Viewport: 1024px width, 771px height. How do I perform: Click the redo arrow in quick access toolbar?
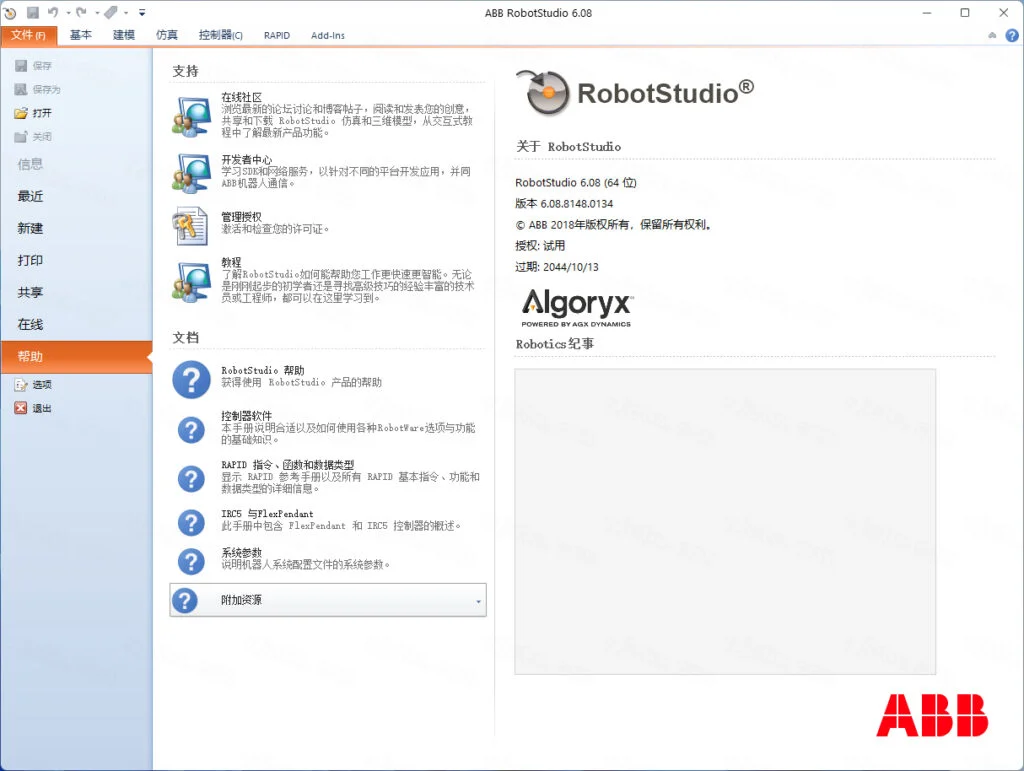(81, 12)
